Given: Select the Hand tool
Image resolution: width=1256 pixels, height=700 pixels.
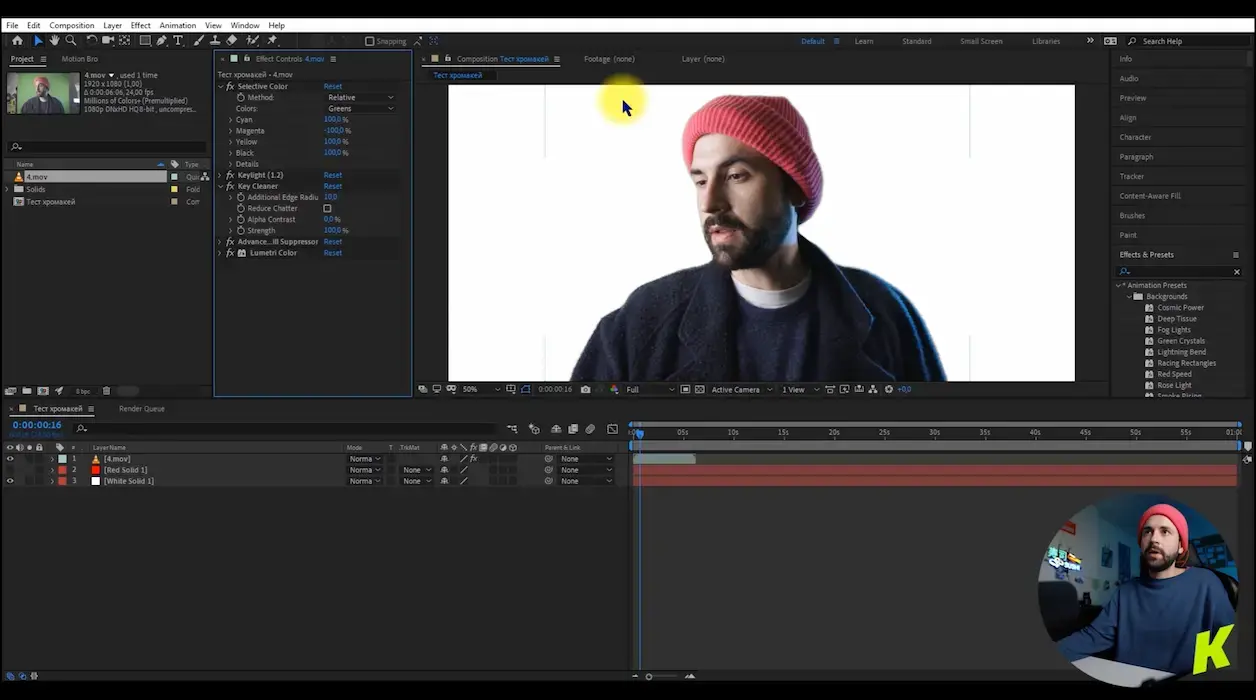Looking at the screenshot, I should click(x=54, y=41).
